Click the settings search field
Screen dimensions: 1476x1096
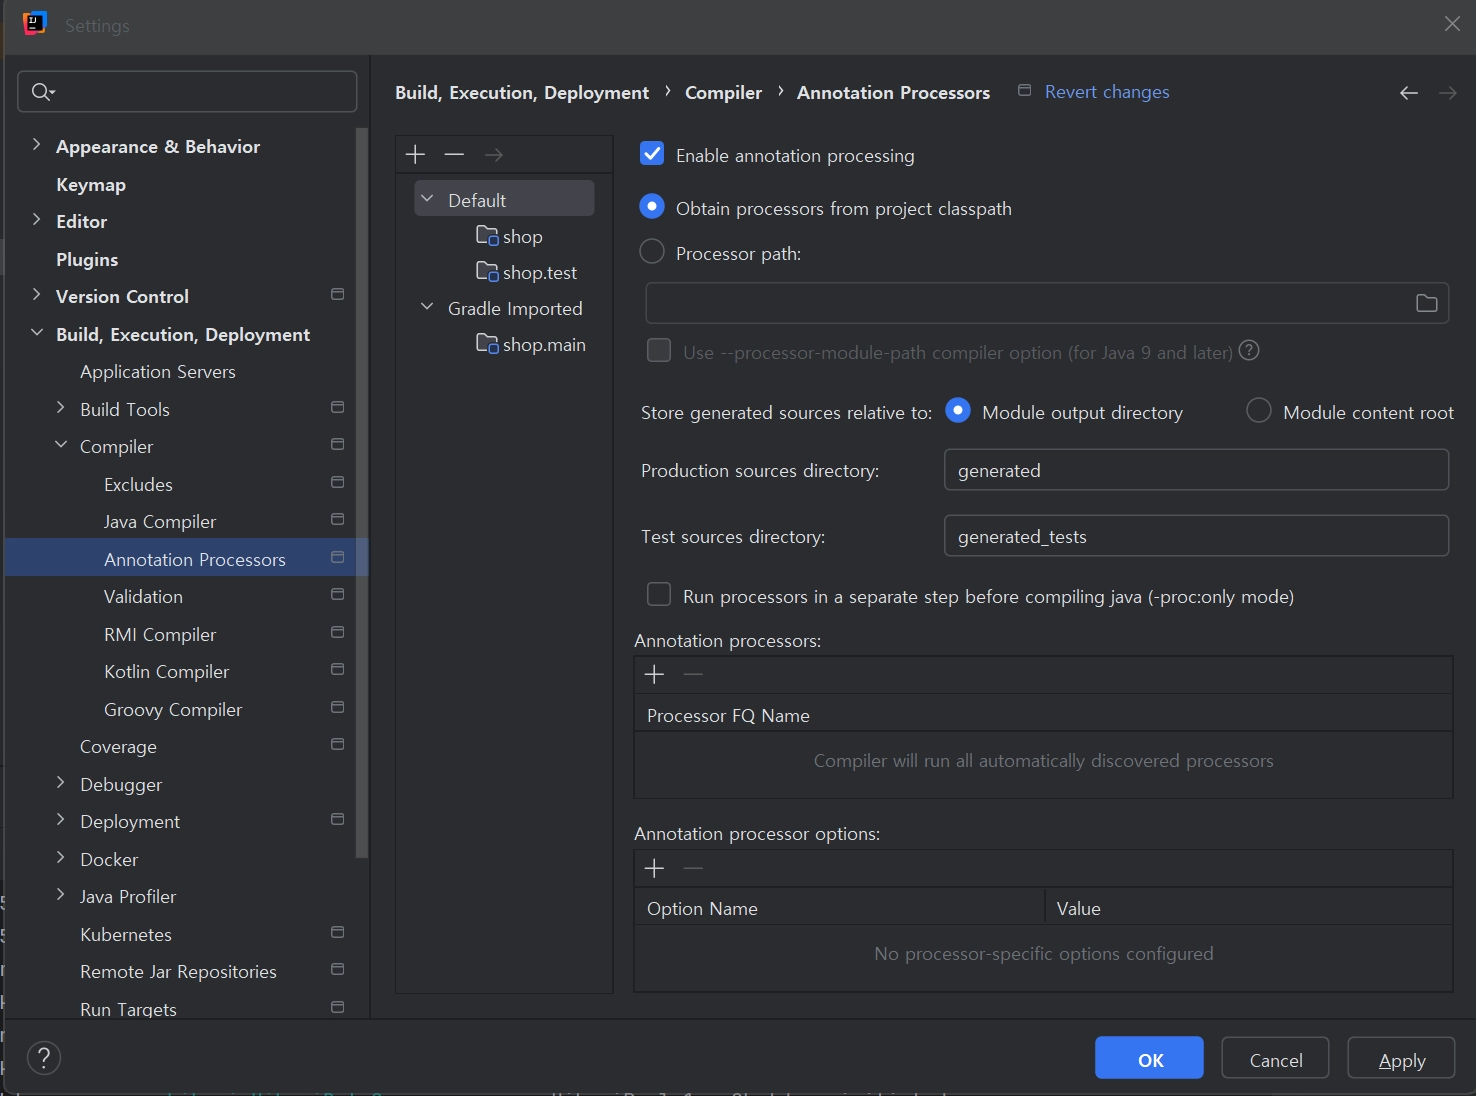pos(187,92)
